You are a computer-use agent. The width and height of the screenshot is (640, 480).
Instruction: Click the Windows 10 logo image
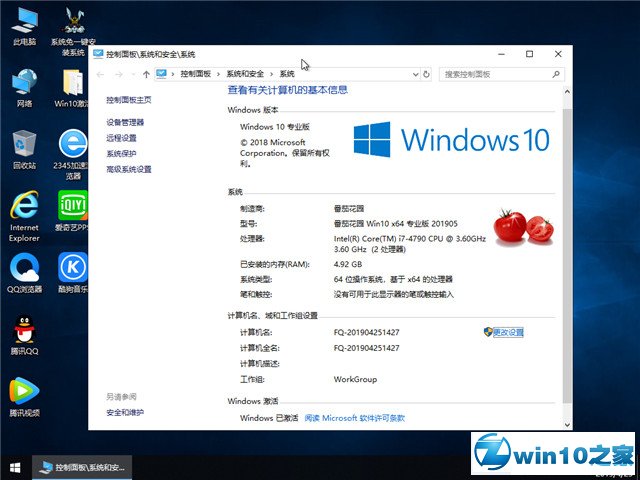[451, 140]
